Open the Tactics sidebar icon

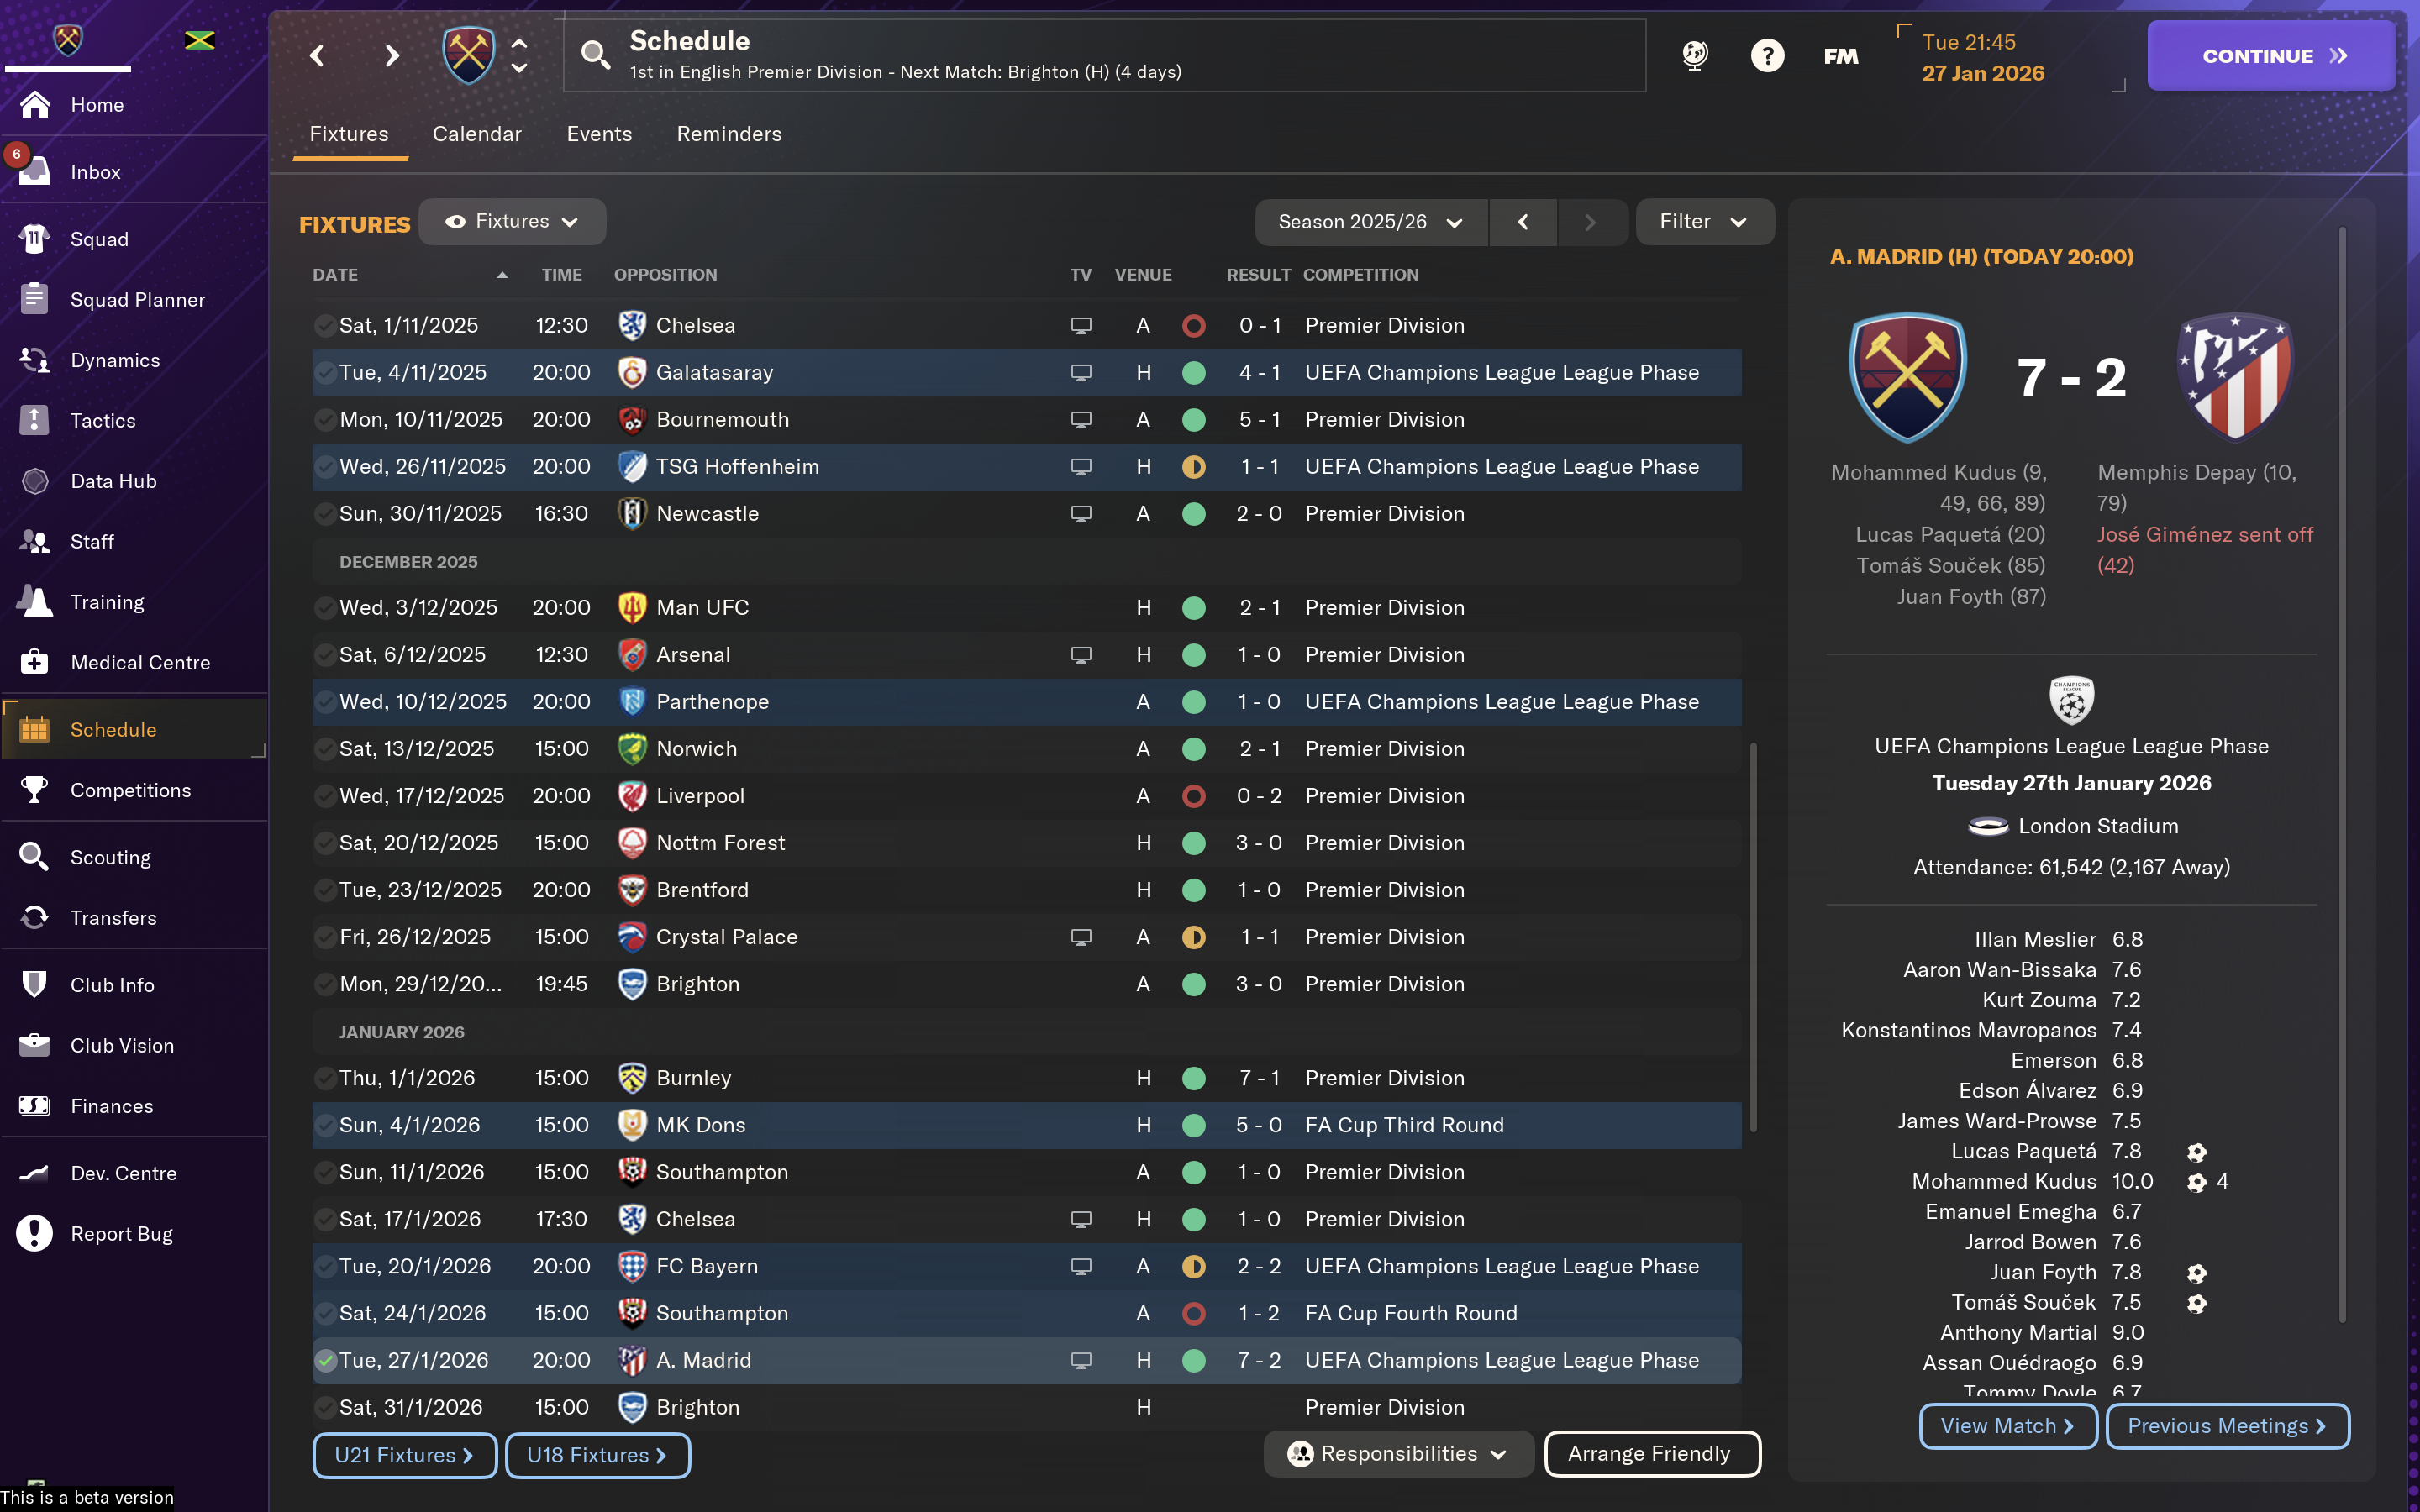click(35, 421)
